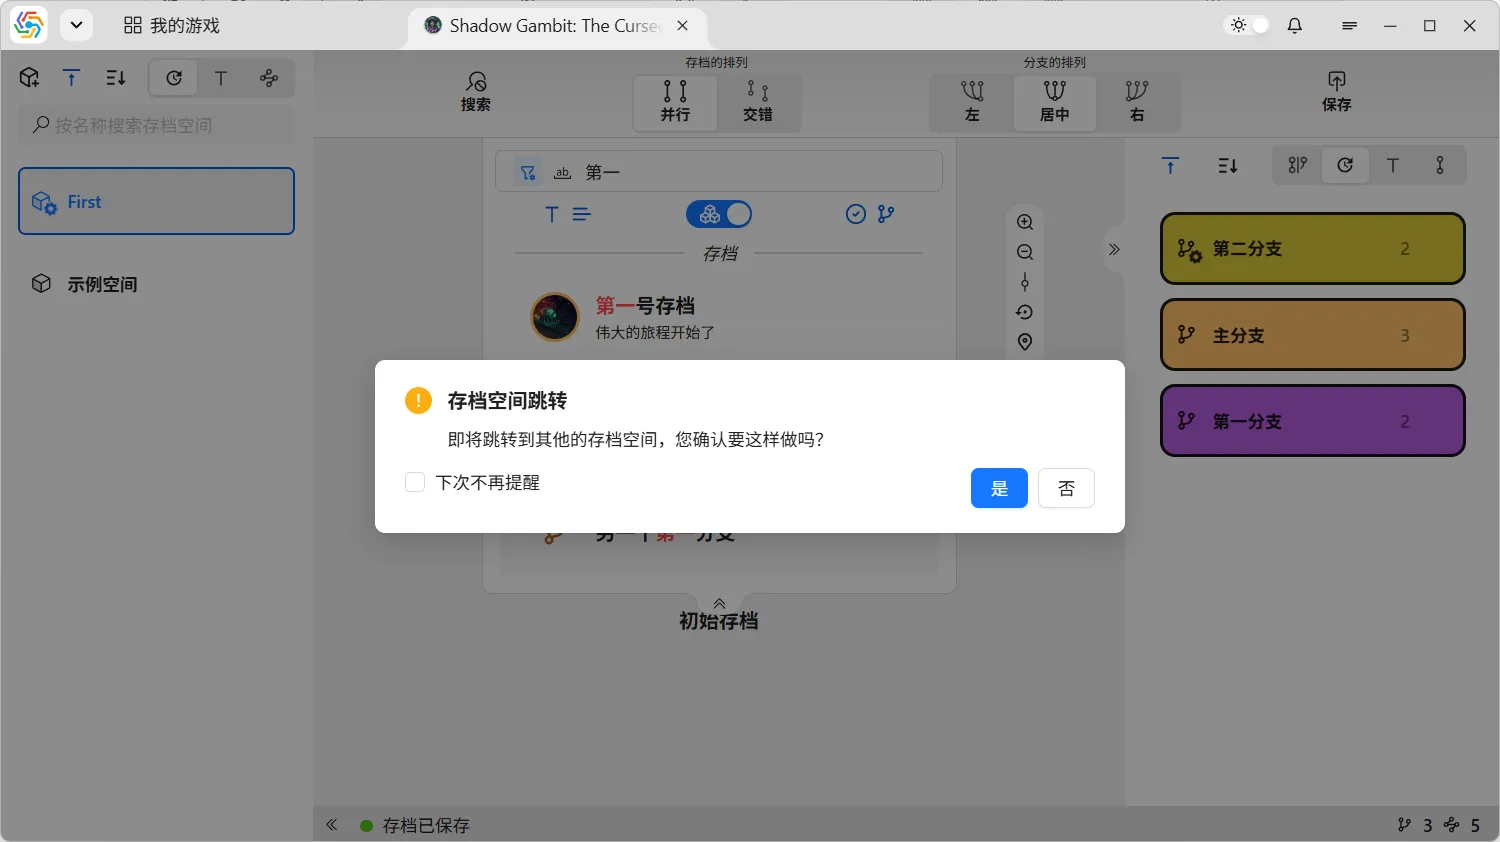Cancel jump with 否 button
This screenshot has height=842, width=1500.
coord(1066,488)
